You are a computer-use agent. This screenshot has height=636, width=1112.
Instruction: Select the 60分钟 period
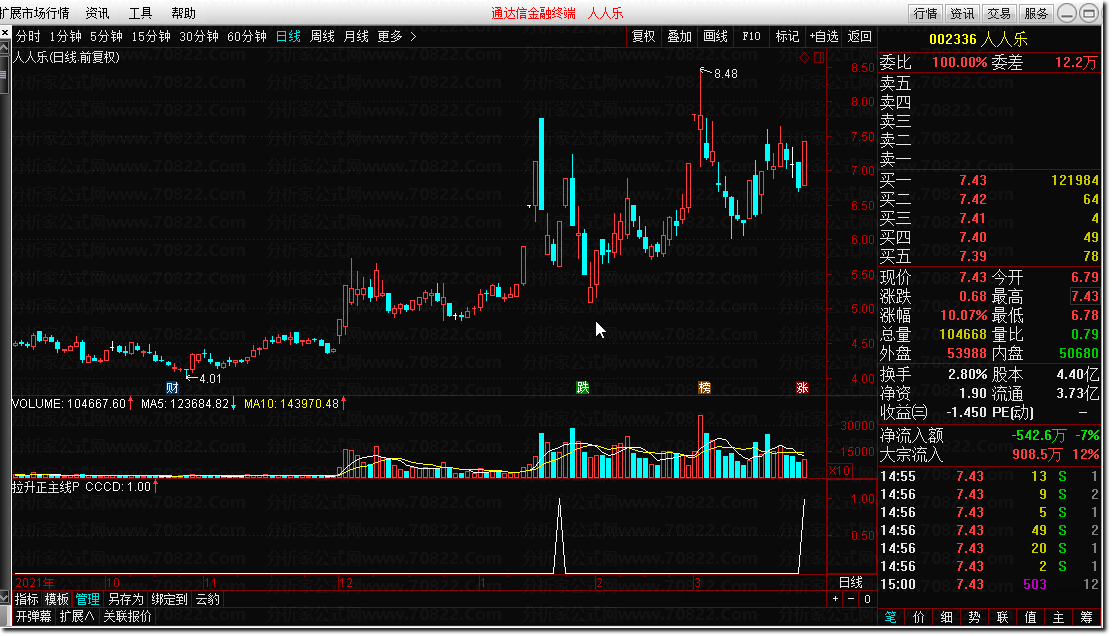coord(247,36)
